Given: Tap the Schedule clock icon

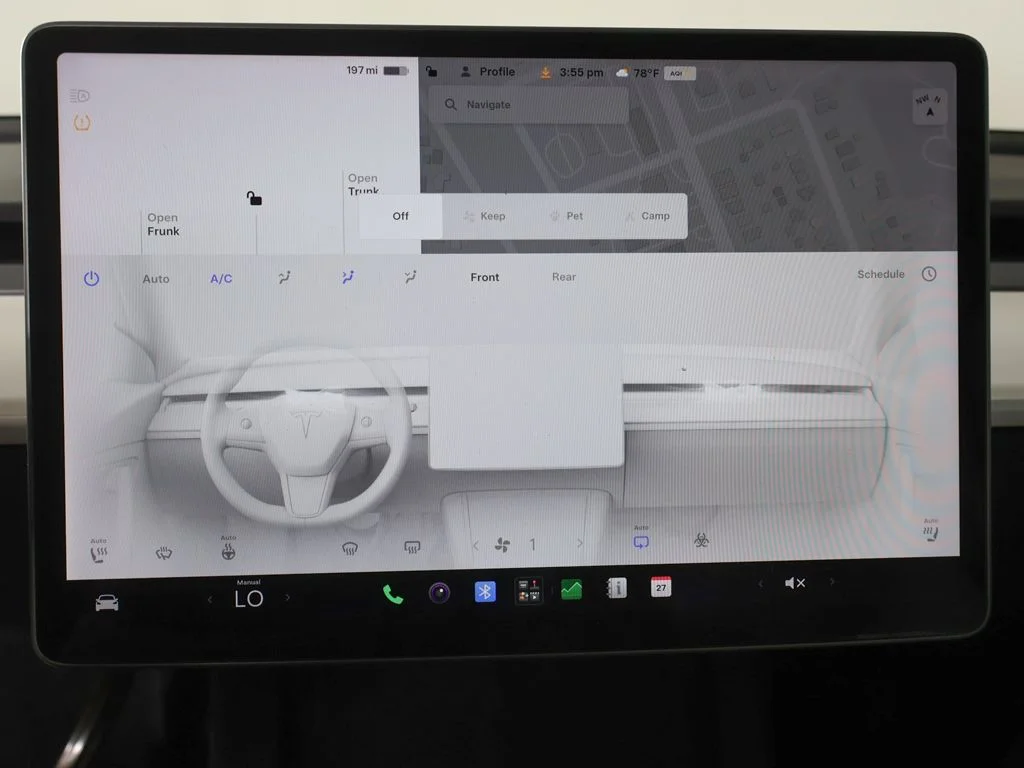Looking at the screenshot, I should [929, 274].
